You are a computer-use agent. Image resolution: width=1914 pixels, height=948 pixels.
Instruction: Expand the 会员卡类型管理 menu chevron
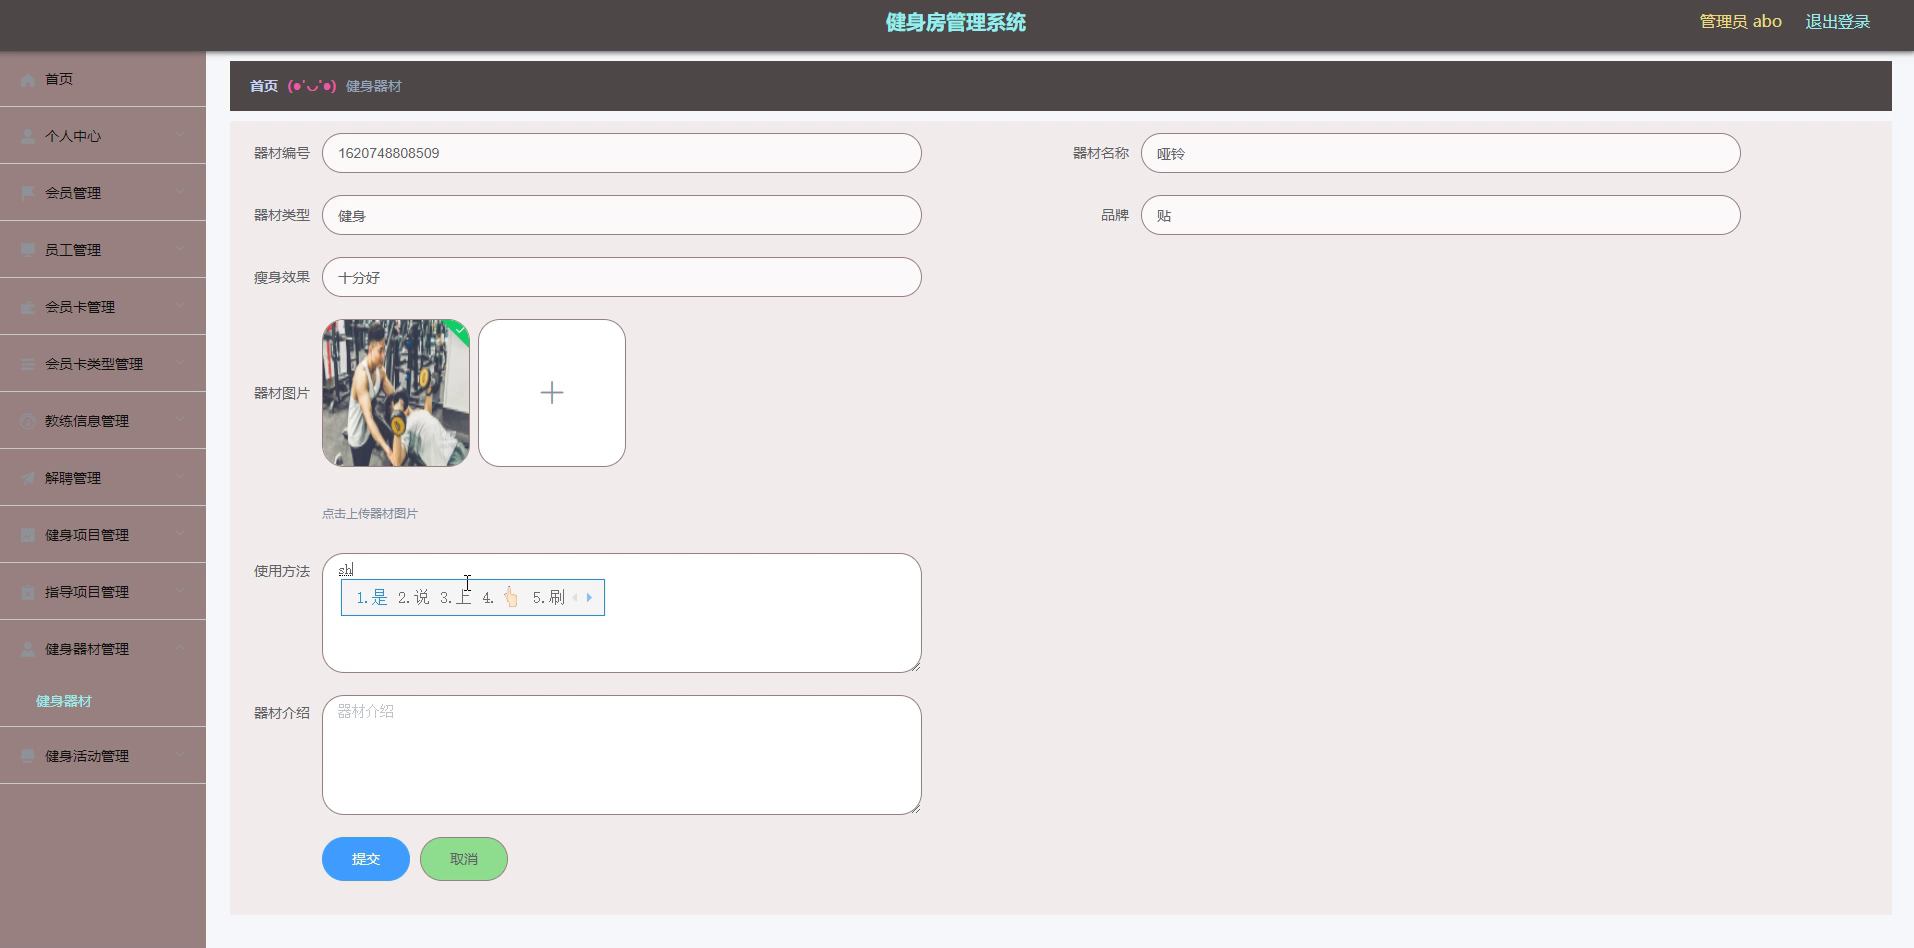pyautogui.click(x=180, y=363)
